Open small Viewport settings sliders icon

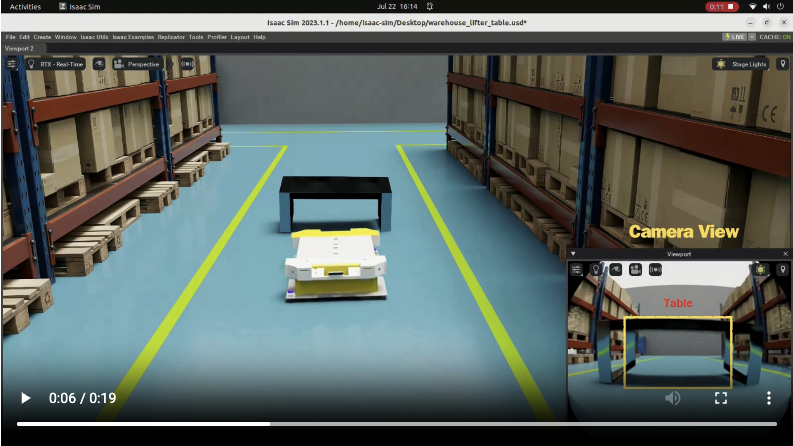pos(576,270)
